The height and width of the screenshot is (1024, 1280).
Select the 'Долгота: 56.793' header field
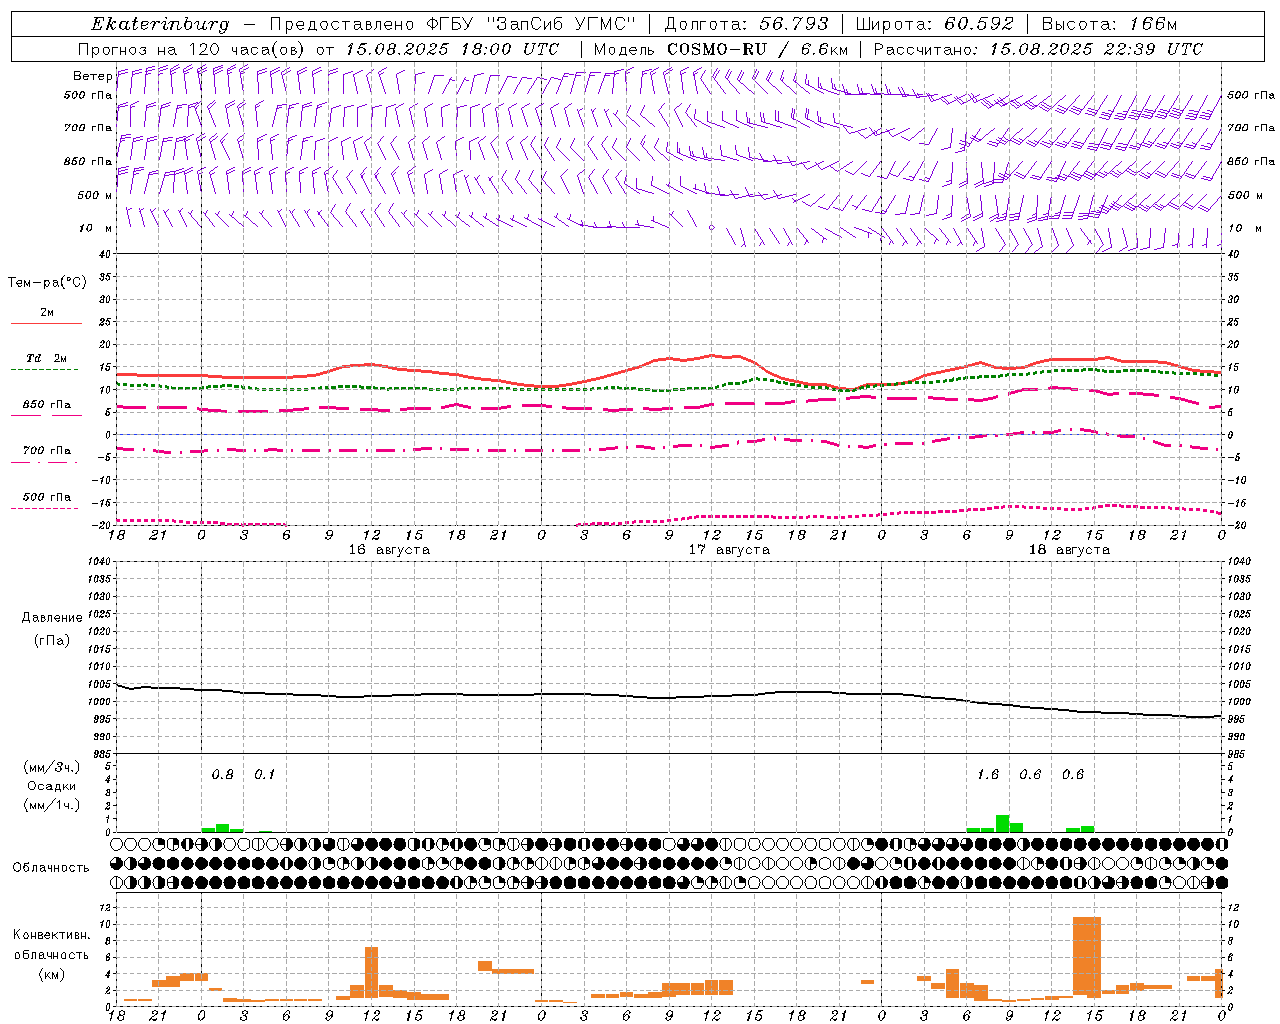pos(747,24)
